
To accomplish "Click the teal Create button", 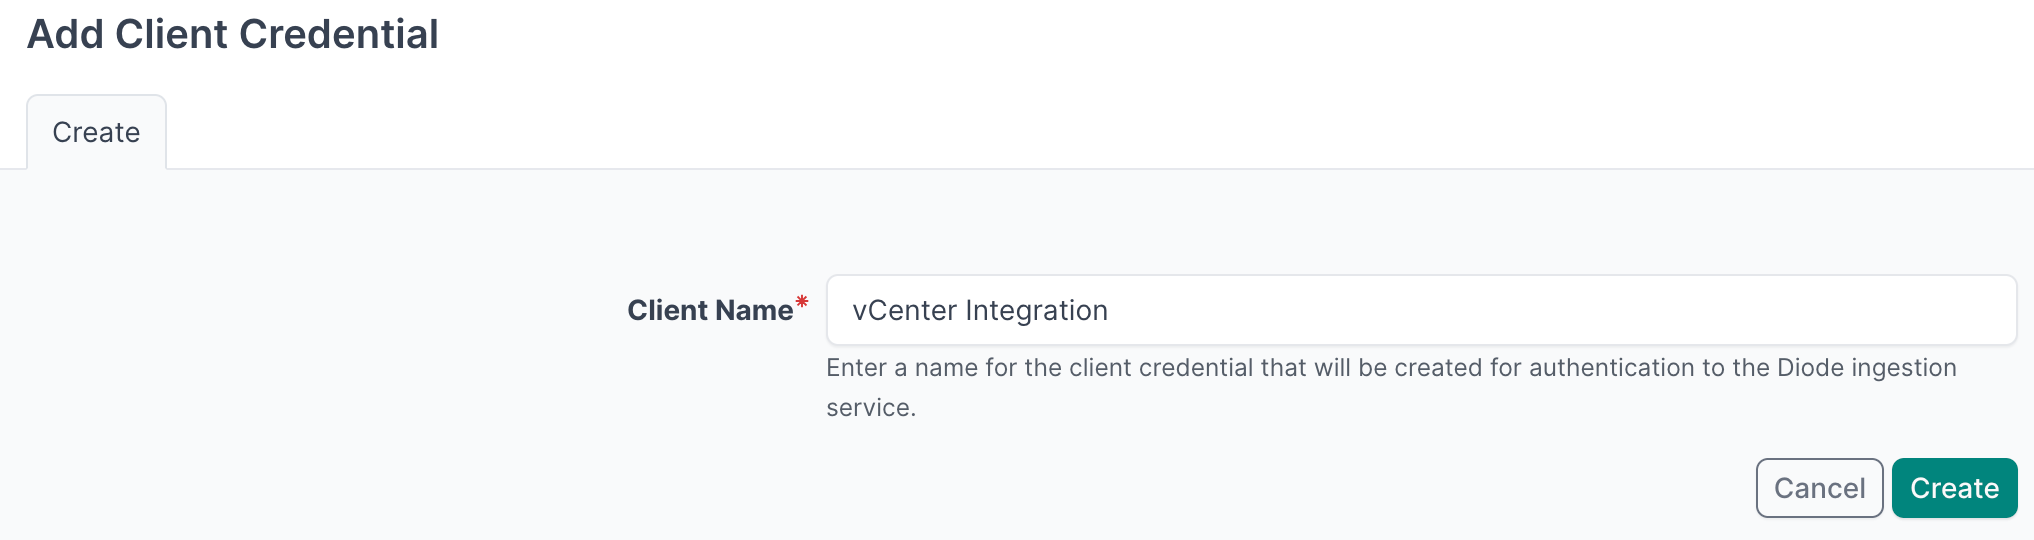I will [1953, 488].
